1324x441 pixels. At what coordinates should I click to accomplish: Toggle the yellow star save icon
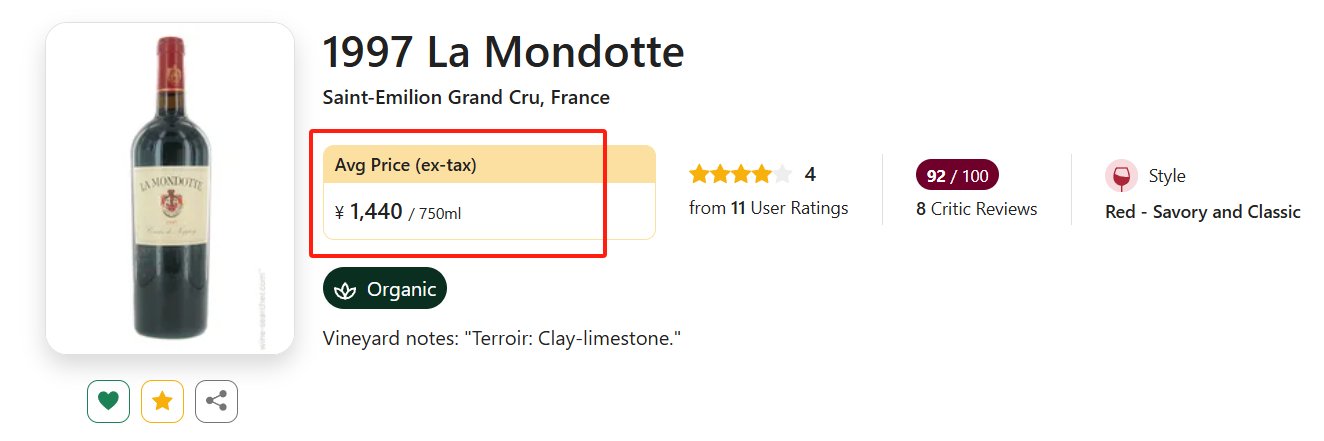point(162,402)
